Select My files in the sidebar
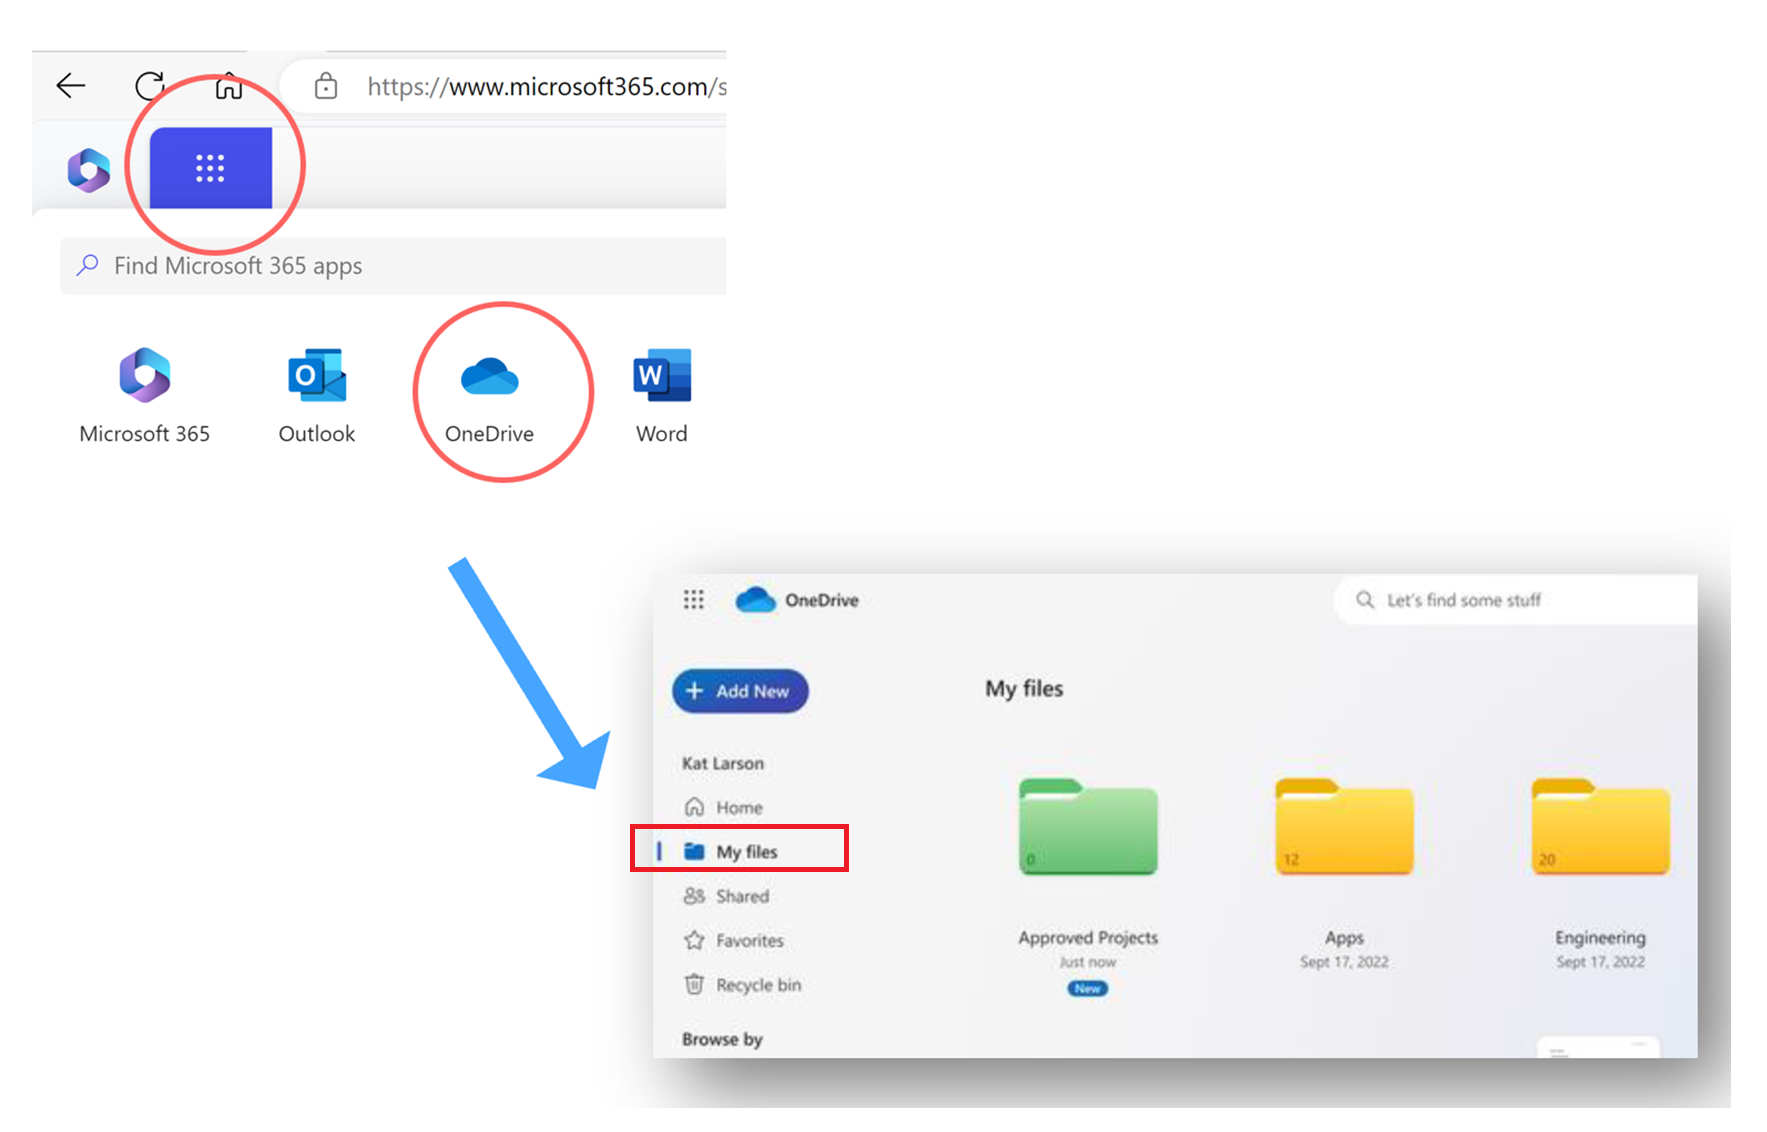 pos(745,851)
